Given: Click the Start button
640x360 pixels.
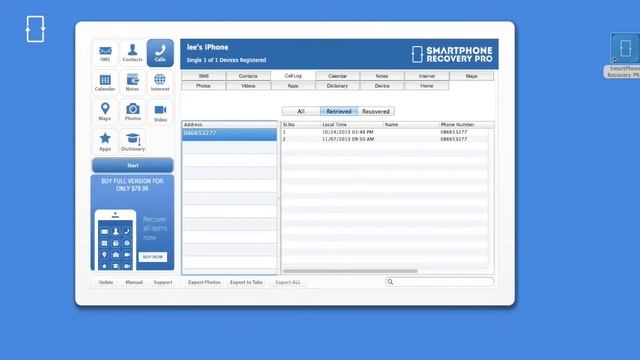Looking at the screenshot, I should tap(133, 165).
